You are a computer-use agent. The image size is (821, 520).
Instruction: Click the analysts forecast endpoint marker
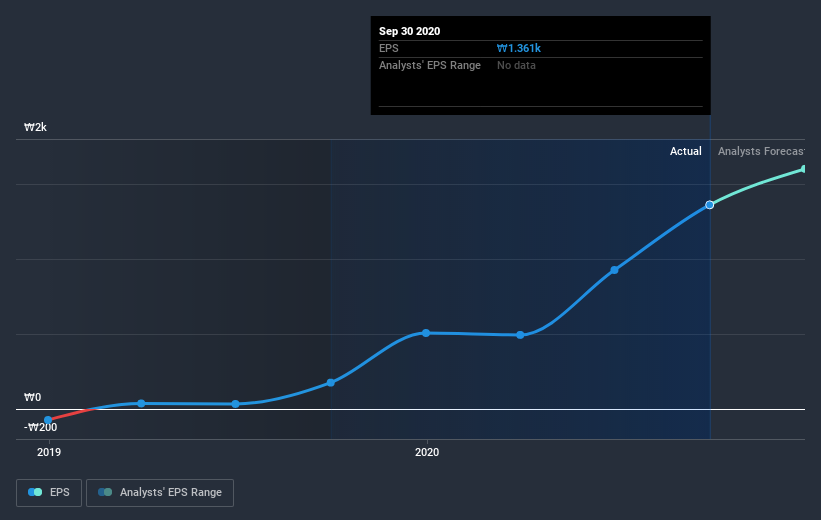[803, 169]
